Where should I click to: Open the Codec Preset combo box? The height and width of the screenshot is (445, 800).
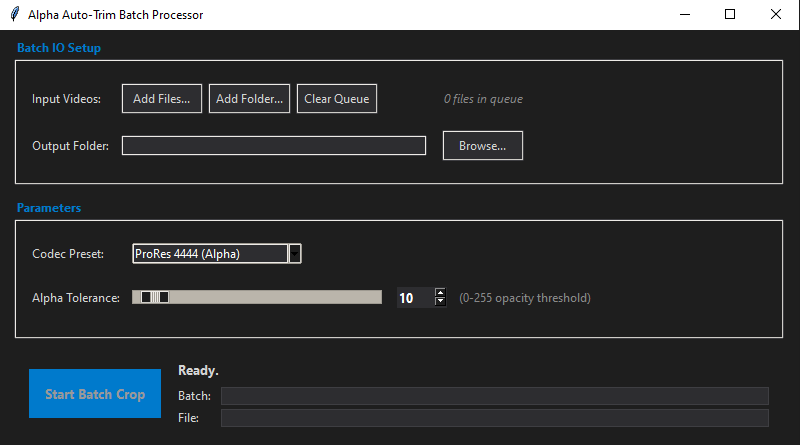pos(210,254)
